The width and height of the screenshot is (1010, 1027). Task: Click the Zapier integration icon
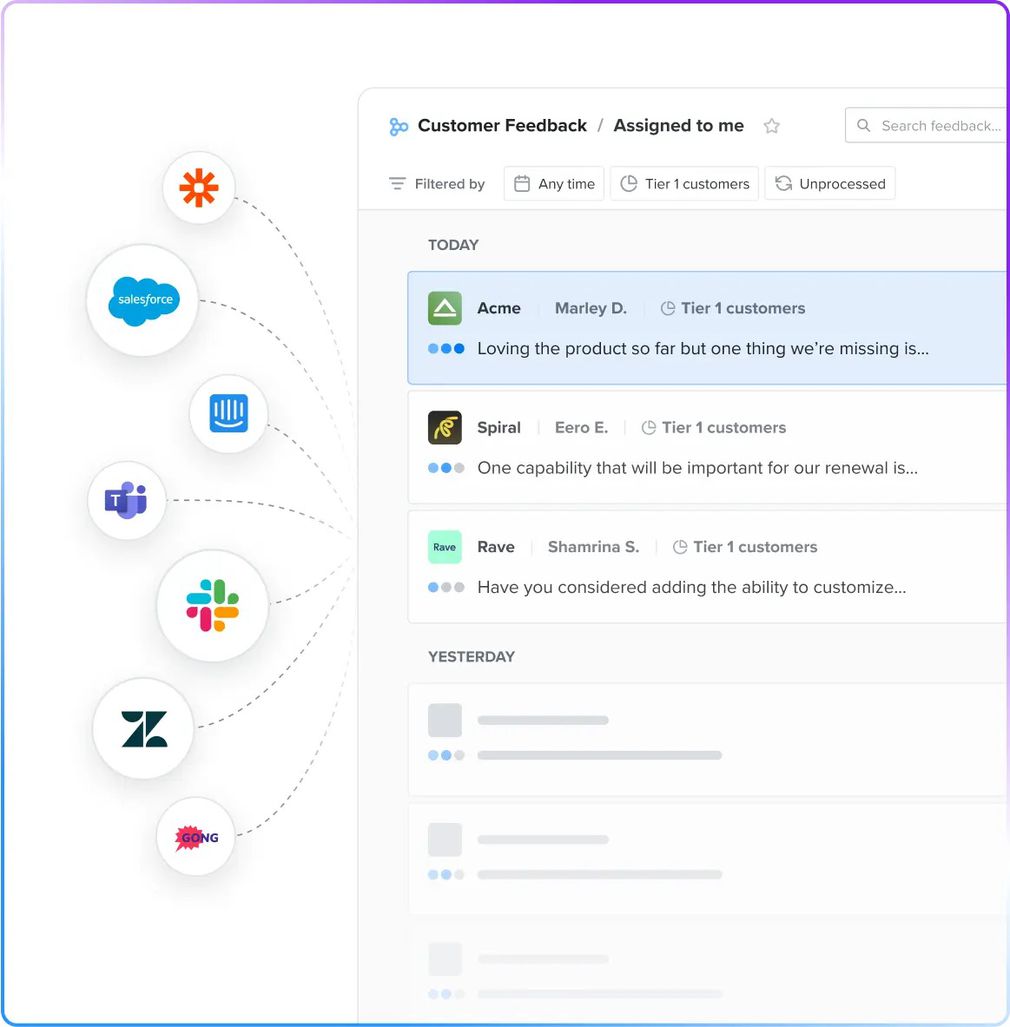(198, 188)
